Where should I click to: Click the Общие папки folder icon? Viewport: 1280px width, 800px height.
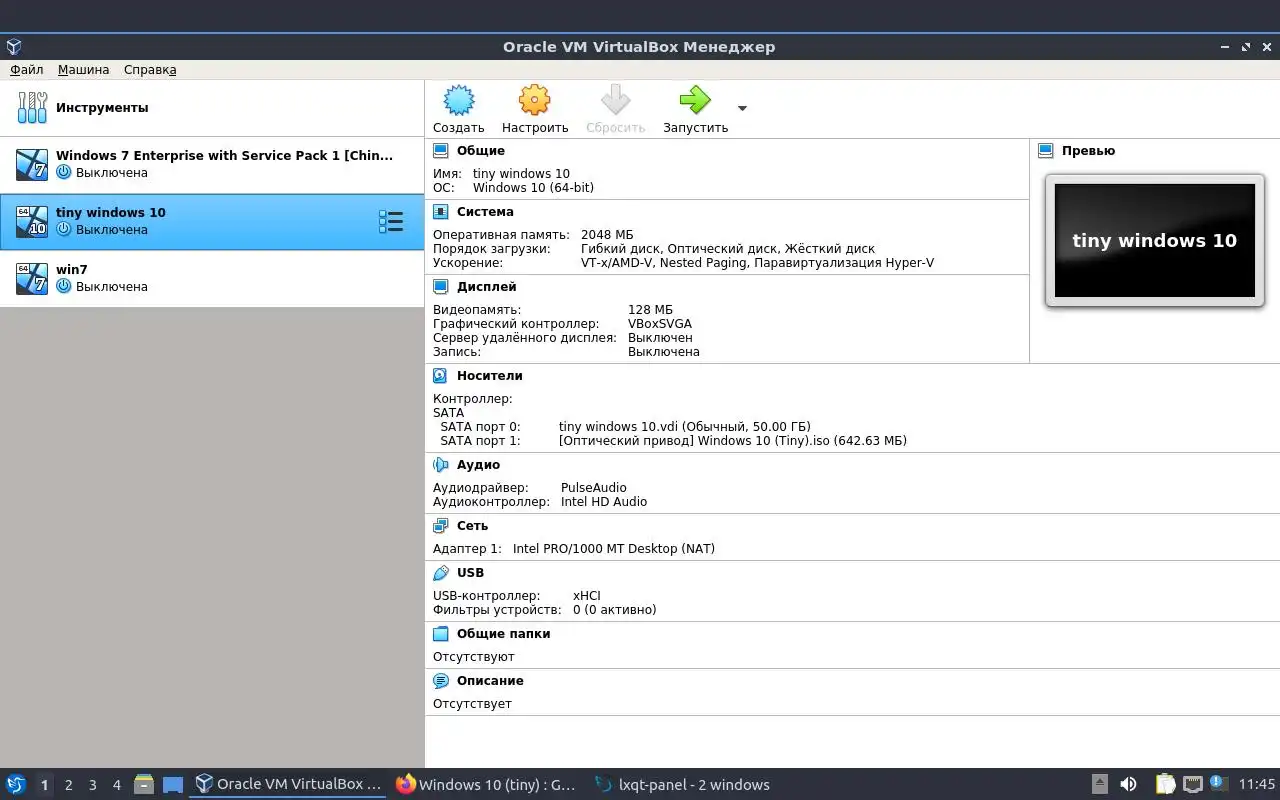(x=441, y=634)
